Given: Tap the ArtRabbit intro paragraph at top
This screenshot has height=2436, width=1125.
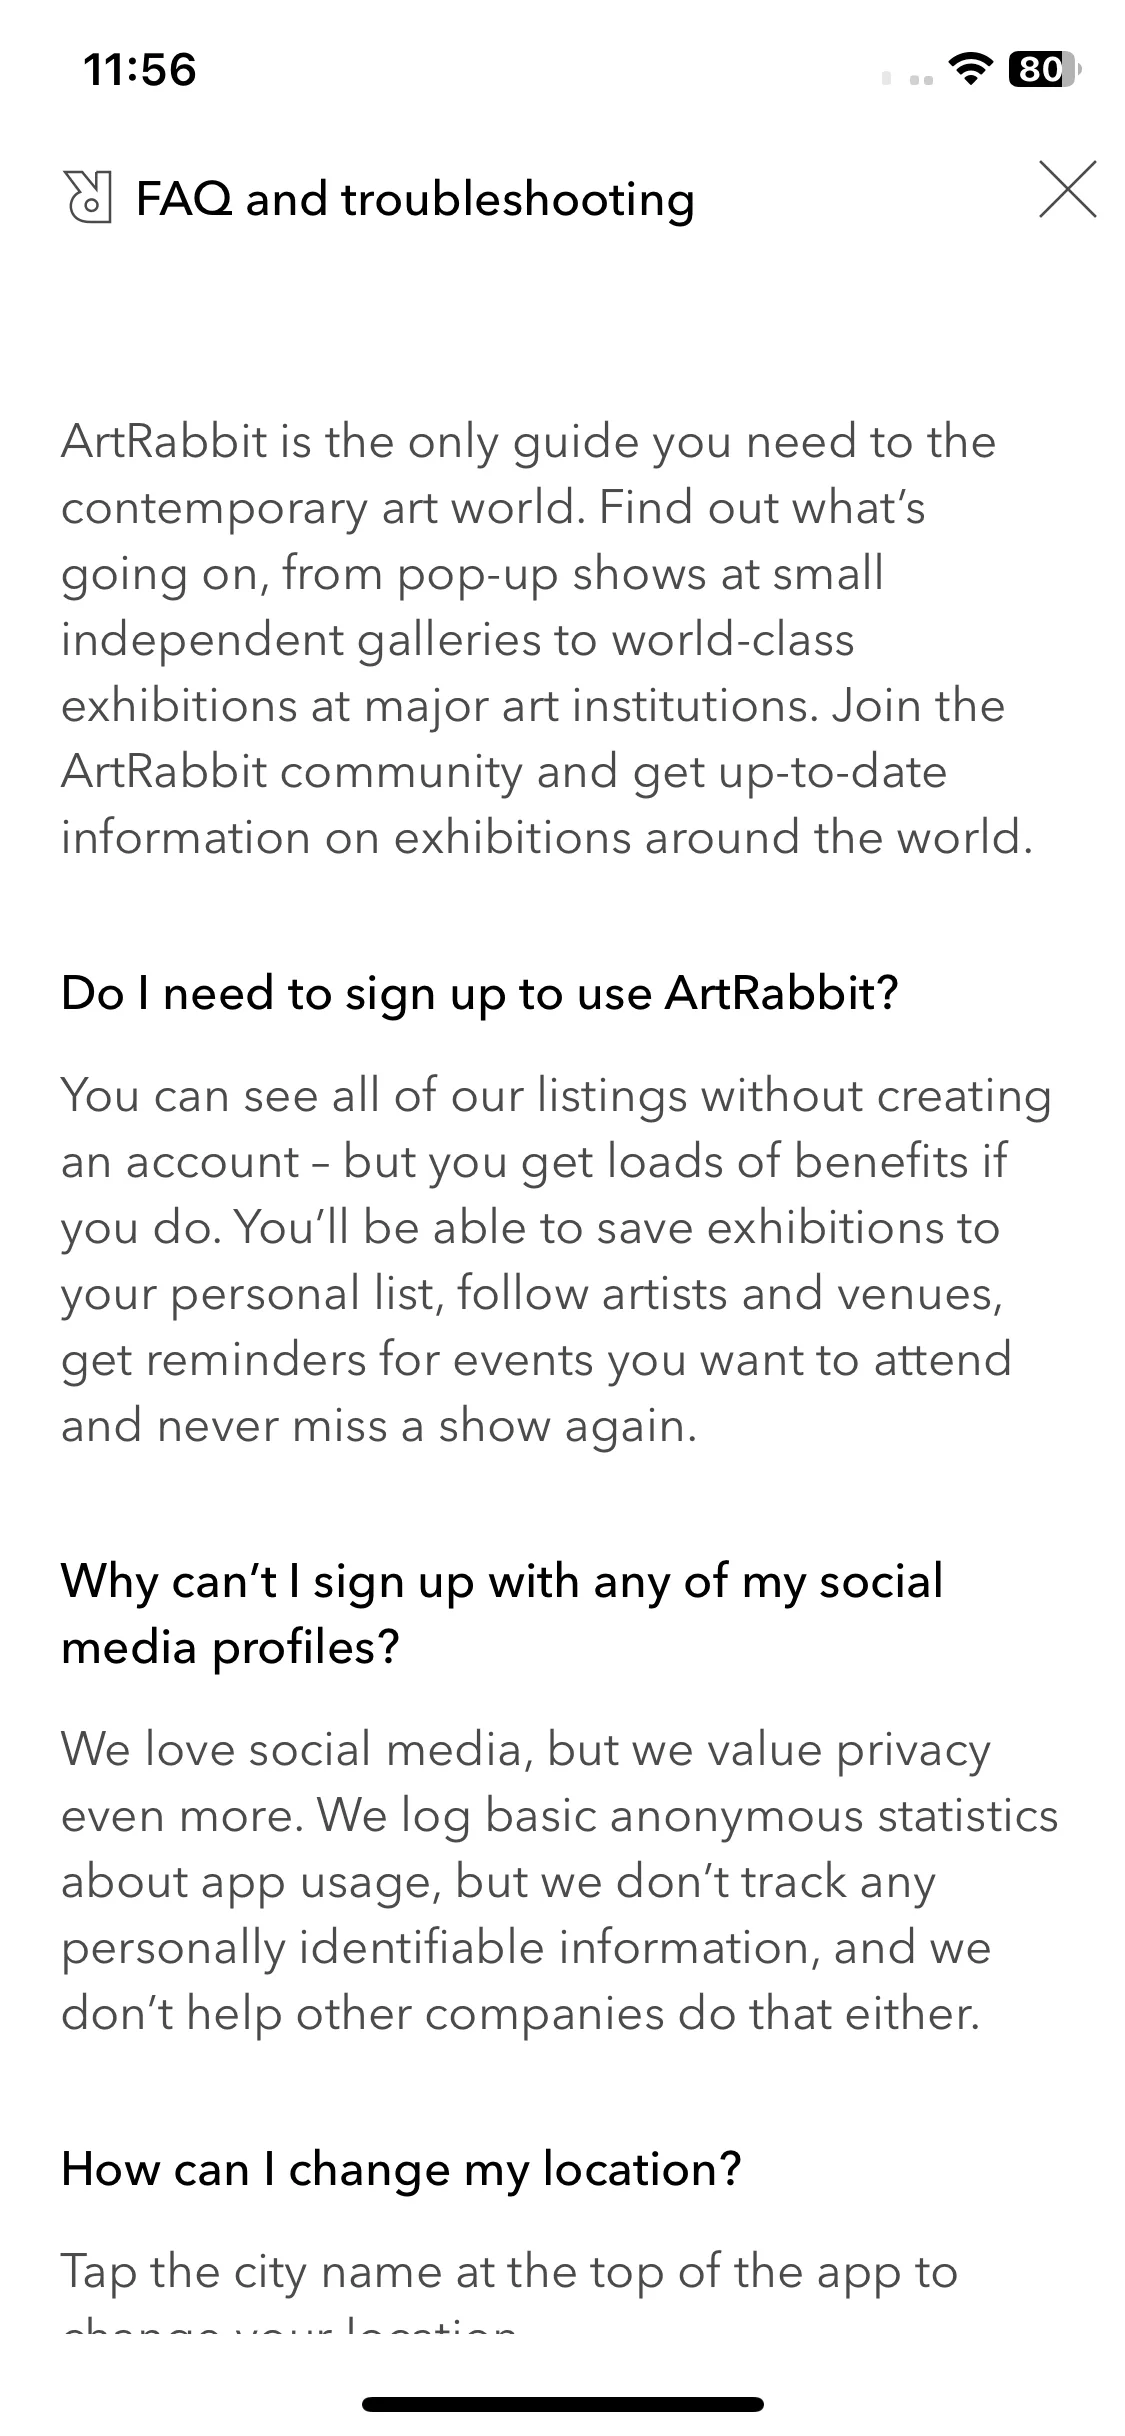Looking at the screenshot, I should [546, 639].
